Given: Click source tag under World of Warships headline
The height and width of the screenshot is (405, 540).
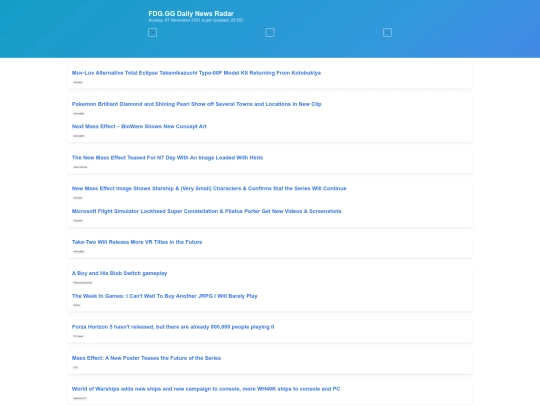Looking at the screenshot, I should (80, 398).
